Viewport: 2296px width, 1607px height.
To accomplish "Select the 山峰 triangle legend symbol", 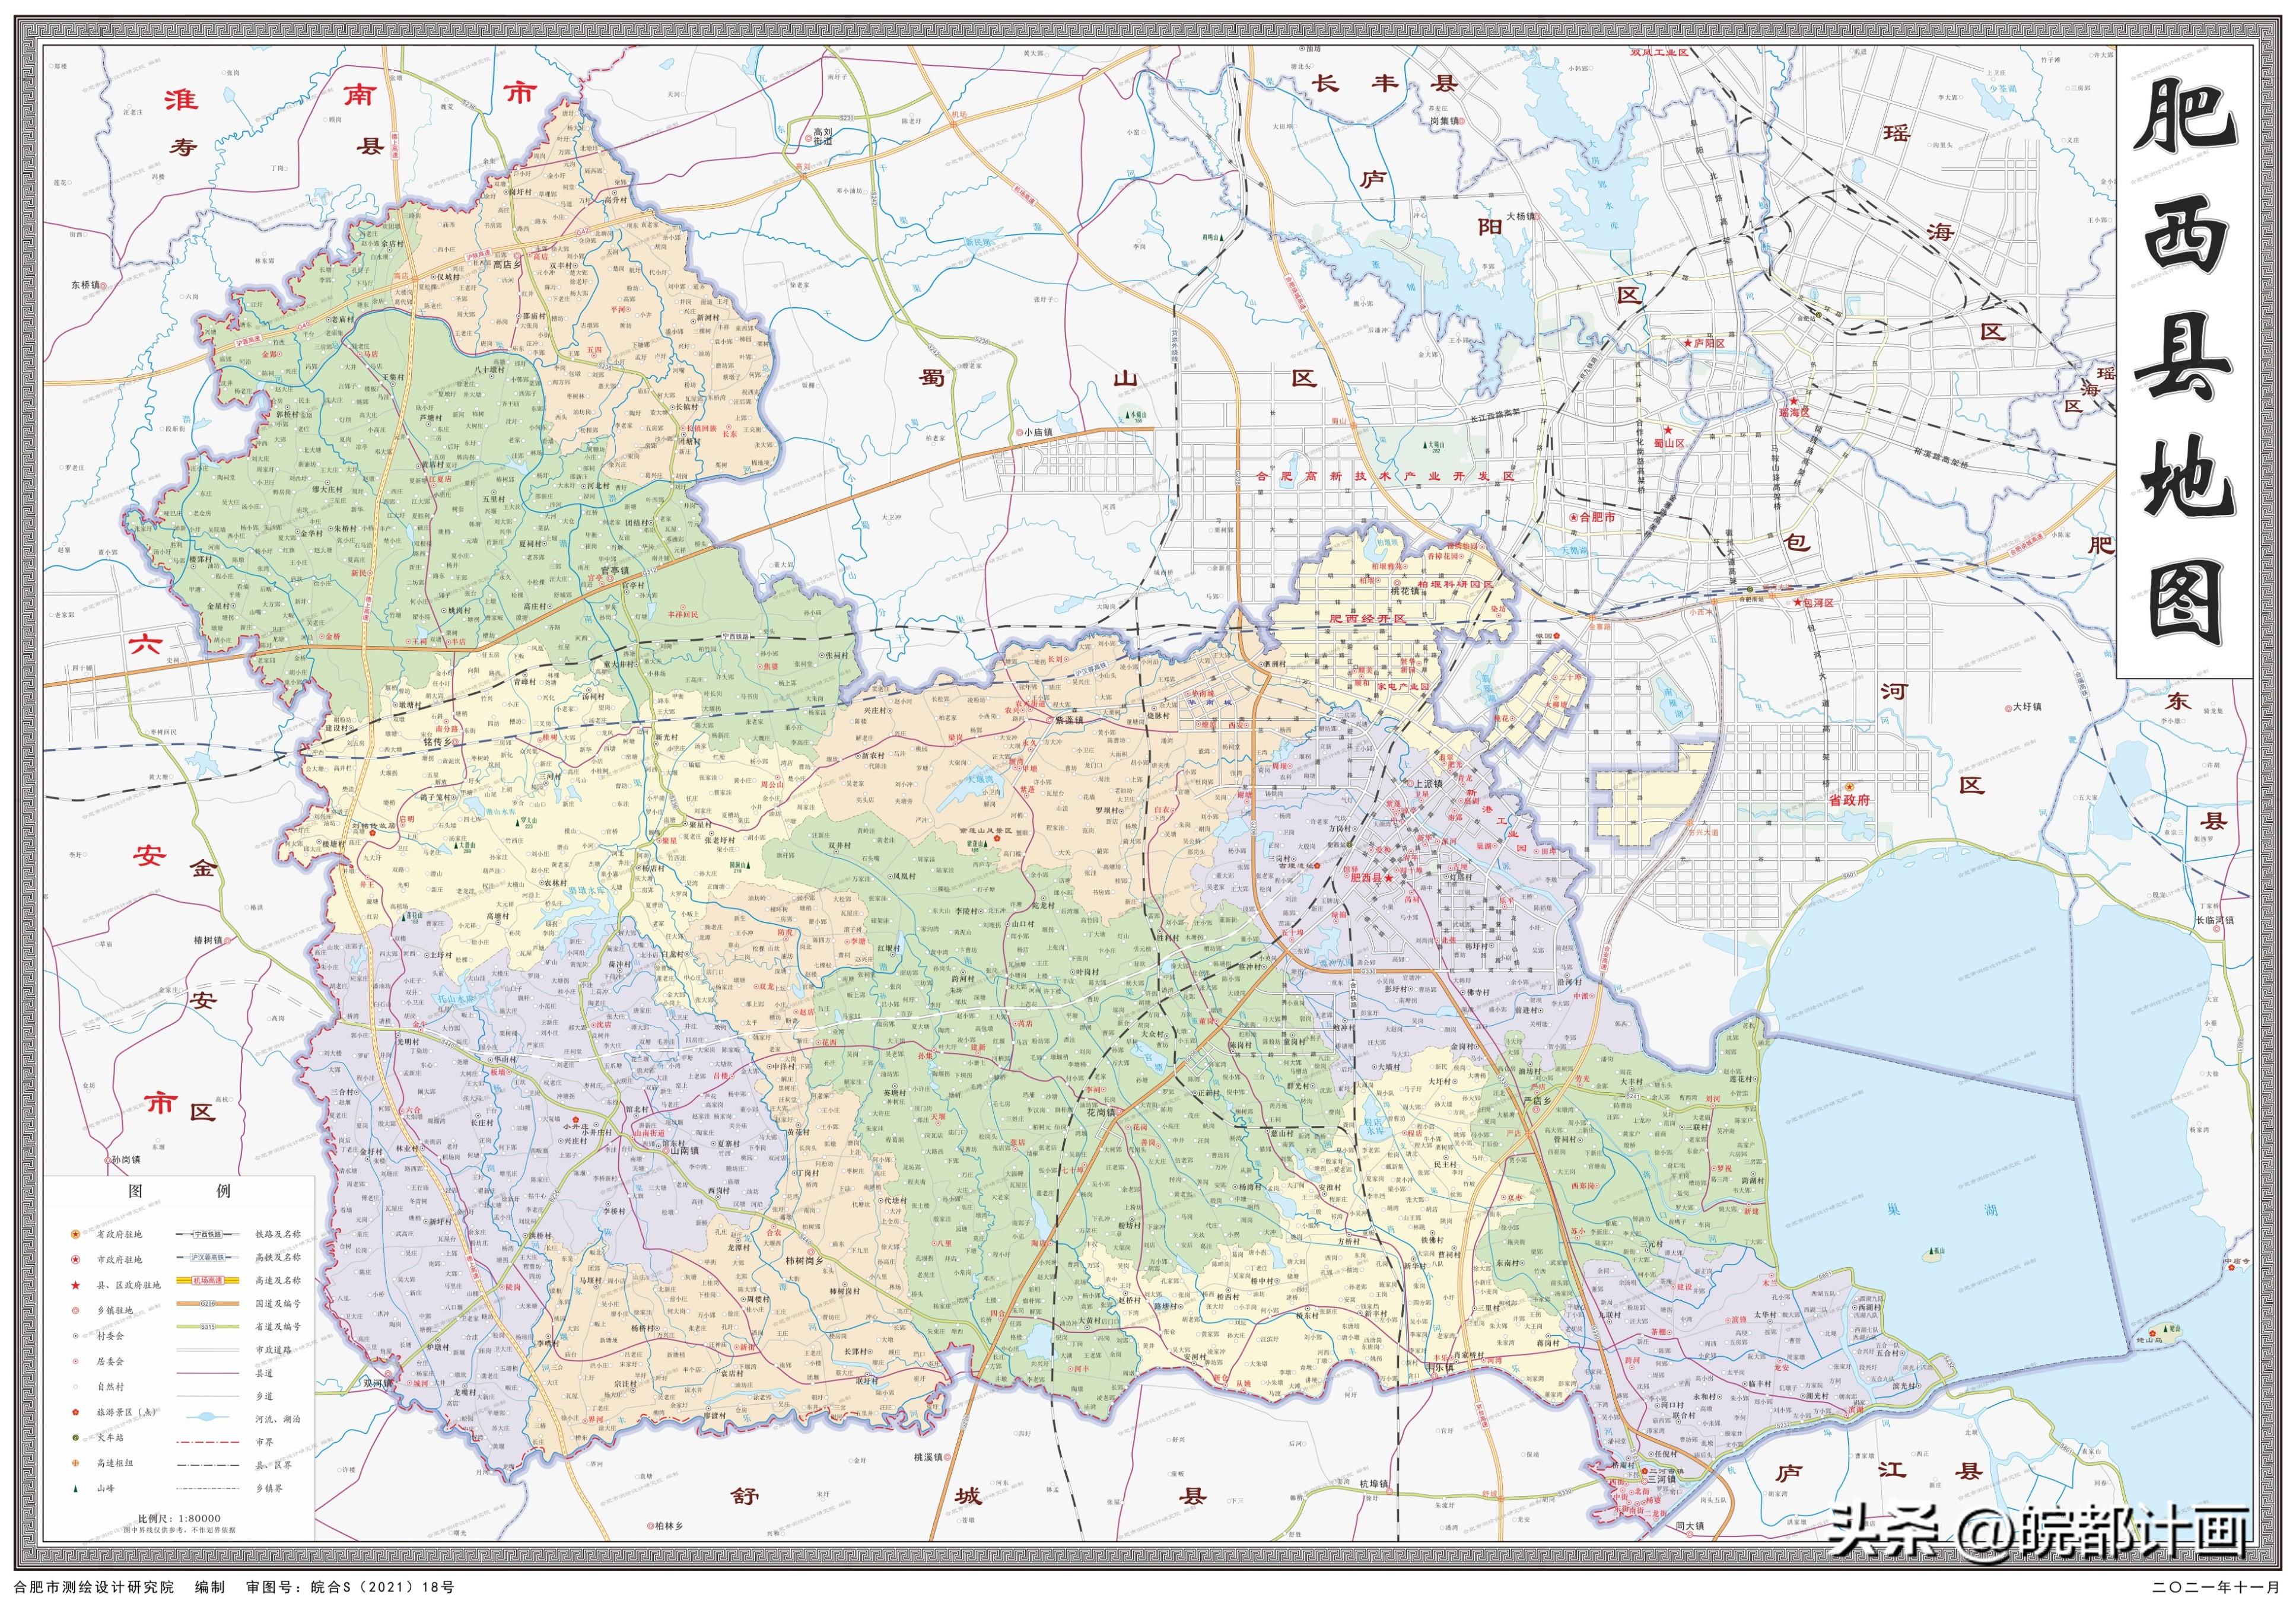I will click(x=75, y=1488).
